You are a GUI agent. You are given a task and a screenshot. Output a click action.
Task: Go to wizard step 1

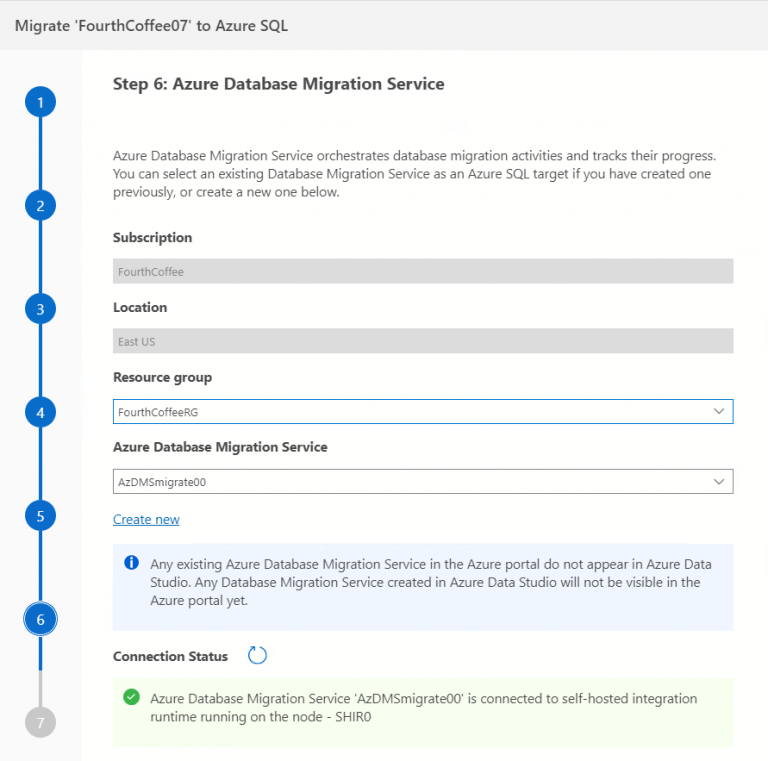click(x=40, y=102)
